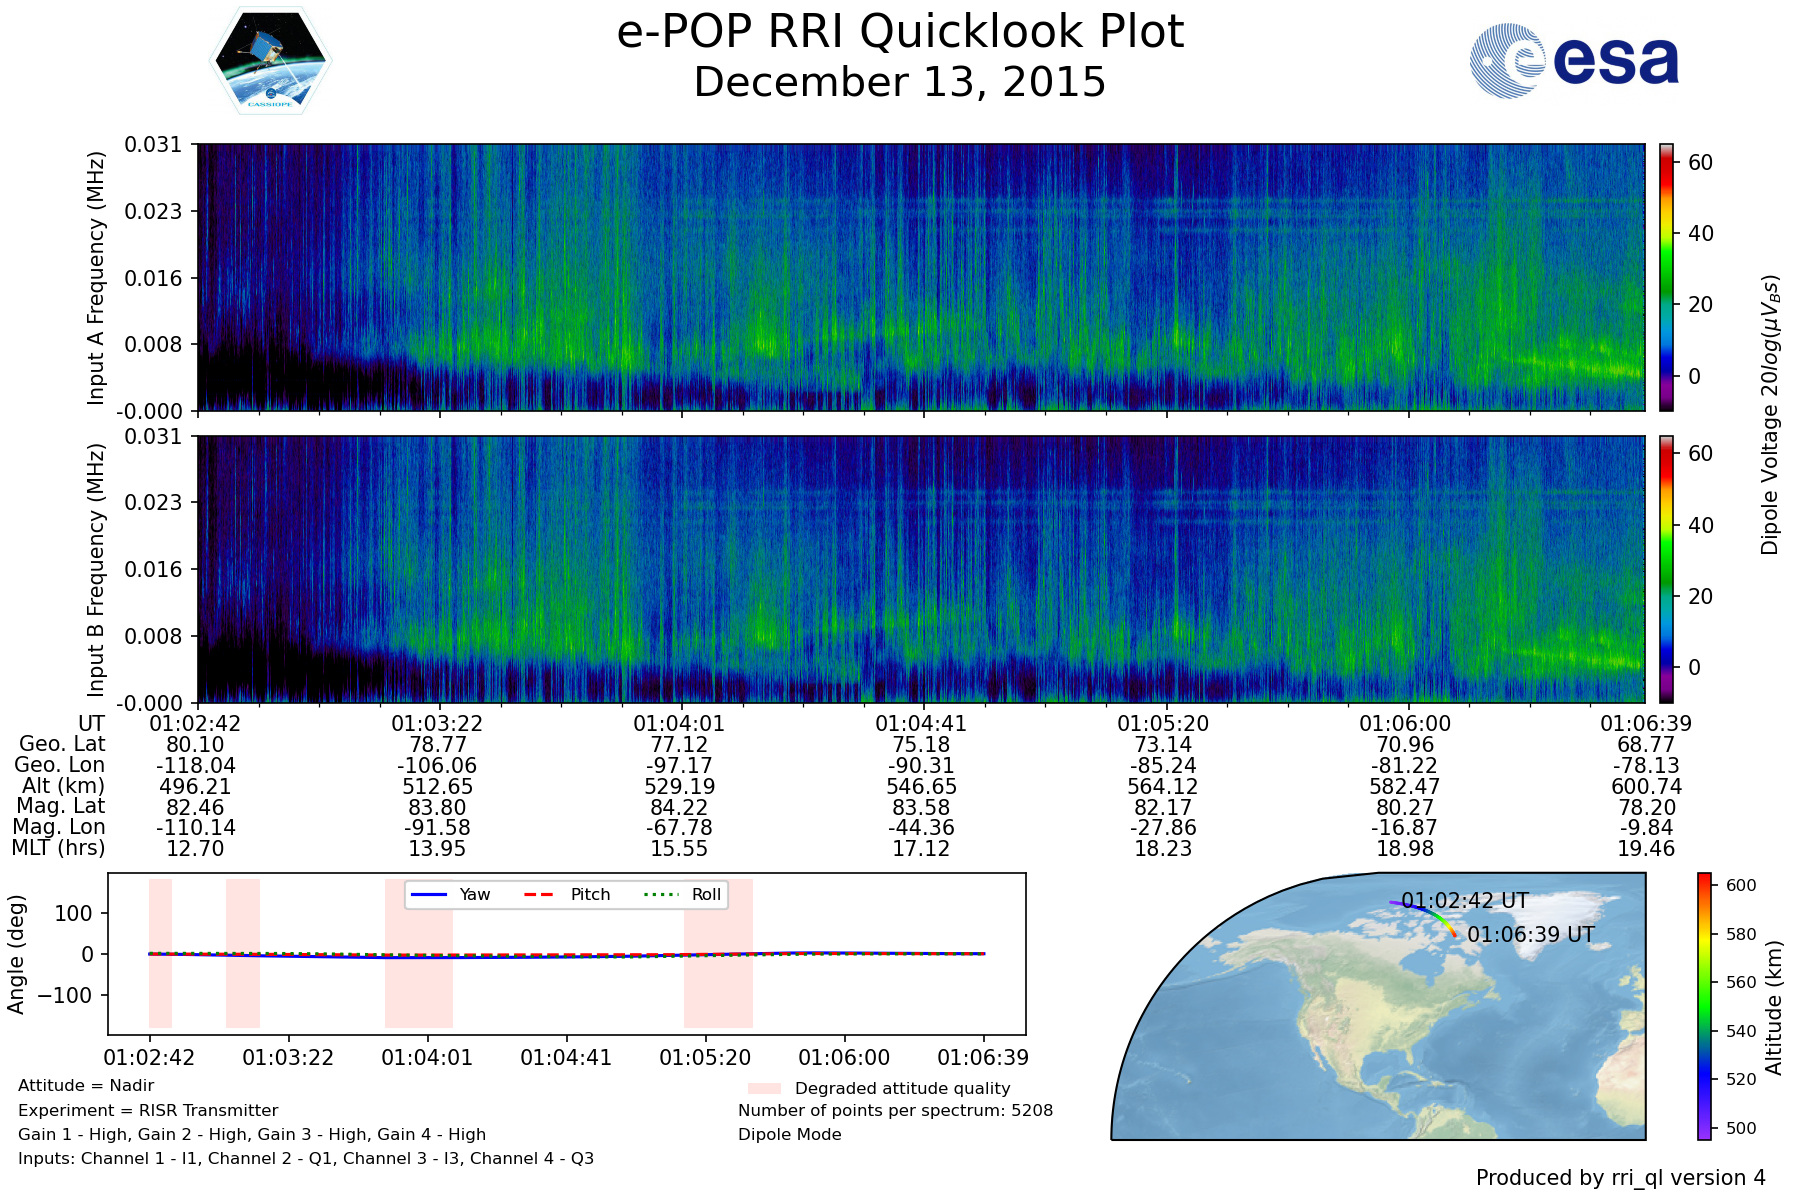Click the MLT (hrs) row label

58,848
